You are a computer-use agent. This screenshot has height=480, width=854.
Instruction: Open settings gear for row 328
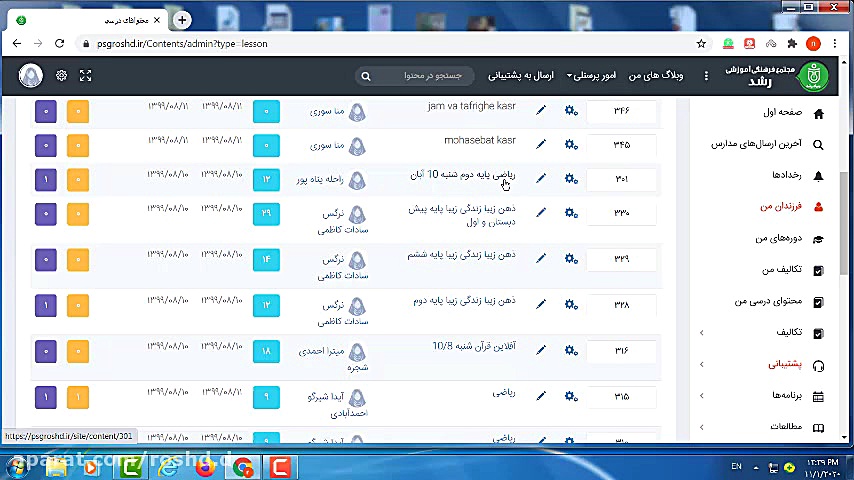[x=571, y=305]
